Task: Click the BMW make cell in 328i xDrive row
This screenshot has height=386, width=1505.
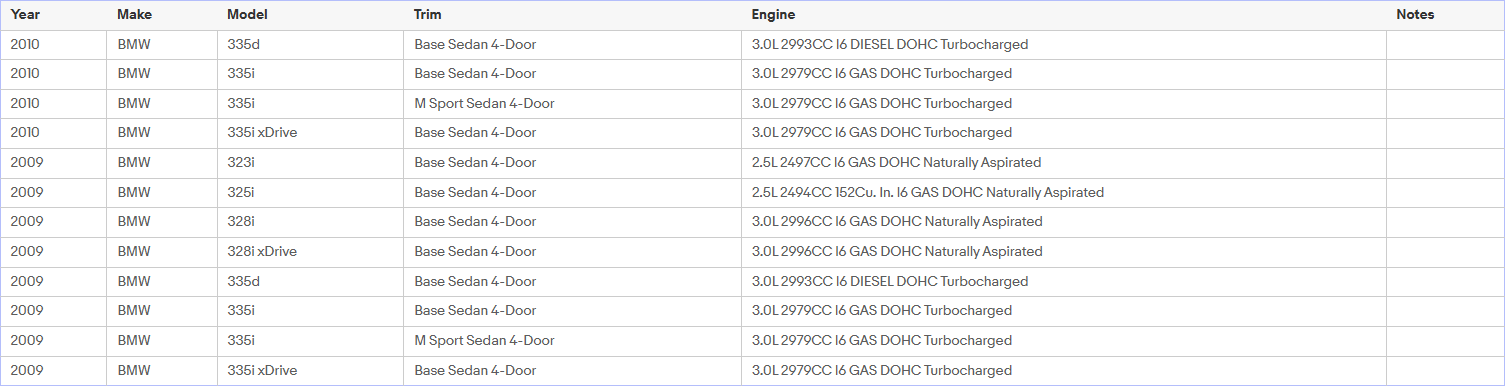Action: 161,251
